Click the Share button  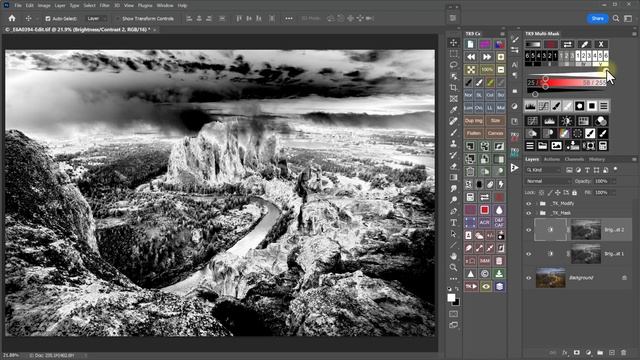(597, 18)
